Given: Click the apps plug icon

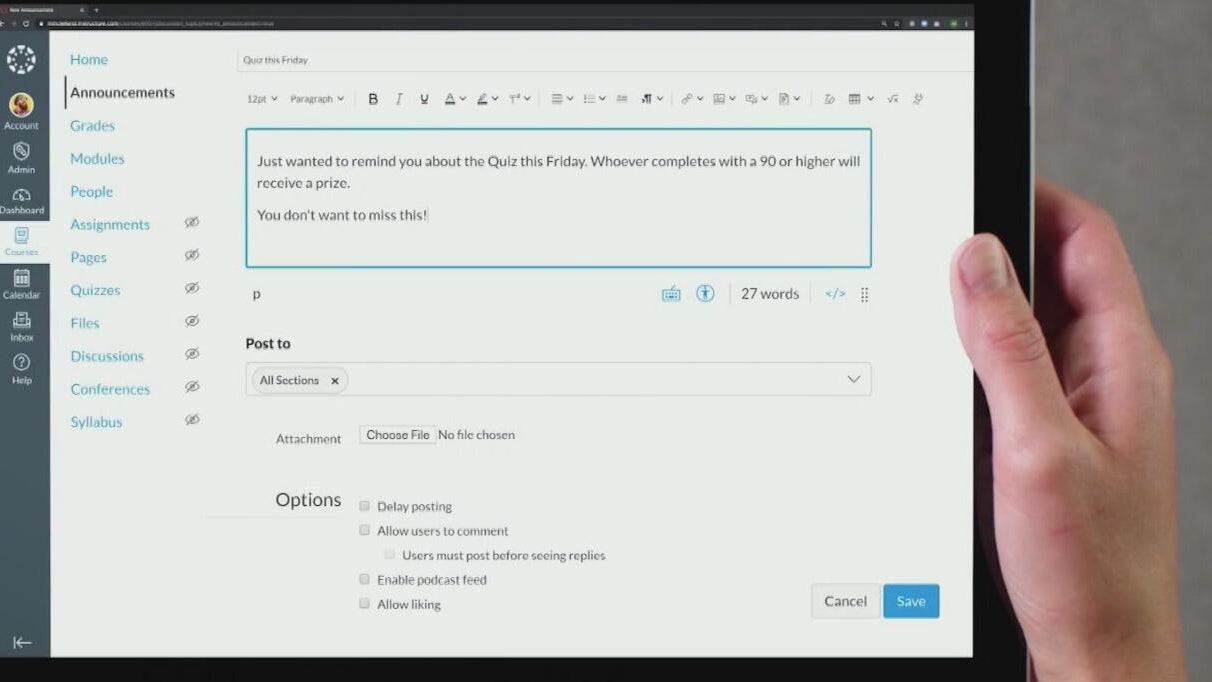Looking at the screenshot, I should click(918, 99).
